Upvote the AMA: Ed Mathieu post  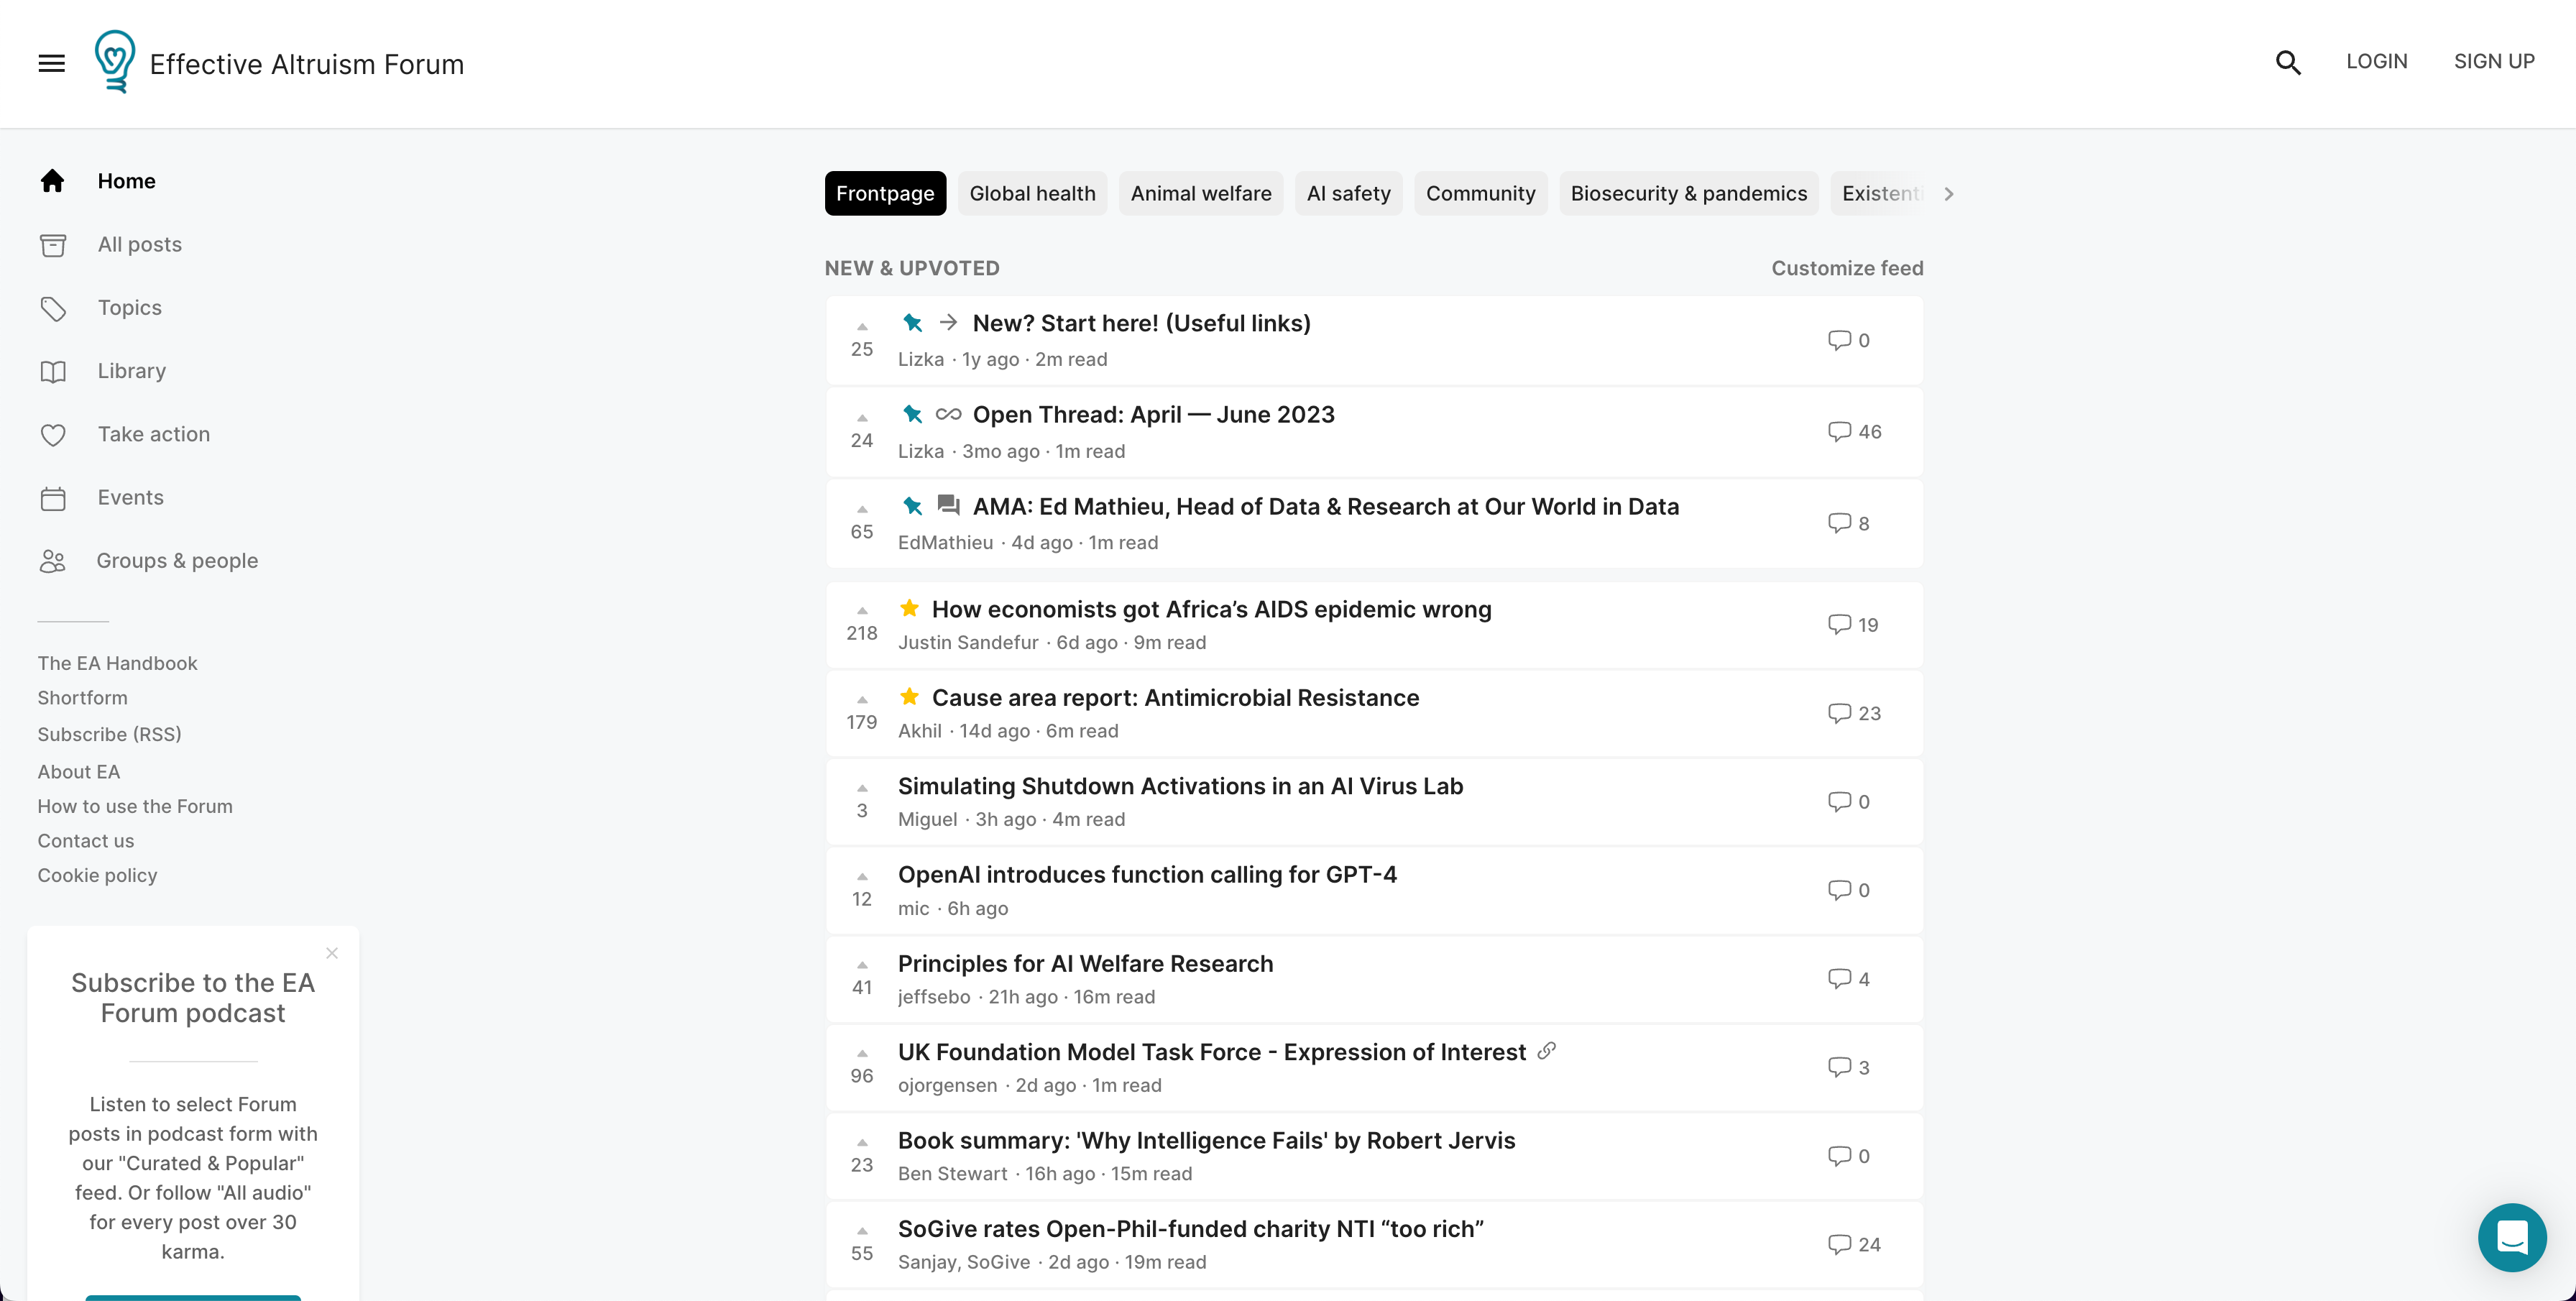click(x=862, y=509)
